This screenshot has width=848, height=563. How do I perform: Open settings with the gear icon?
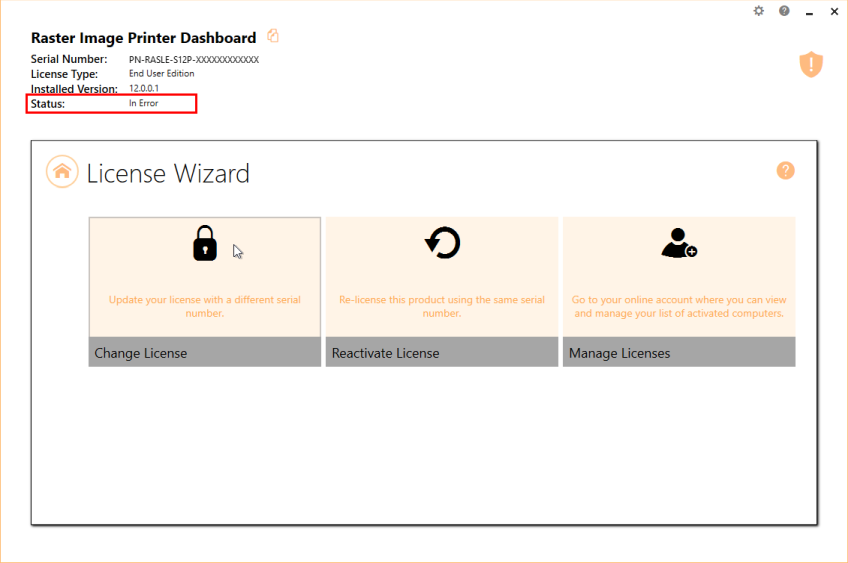coord(759,11)
